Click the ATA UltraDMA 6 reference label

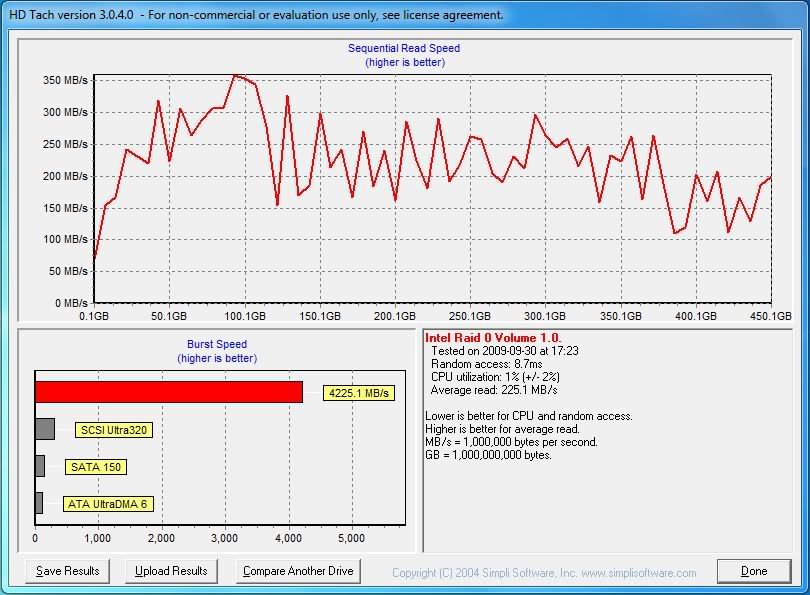[110, 505]
